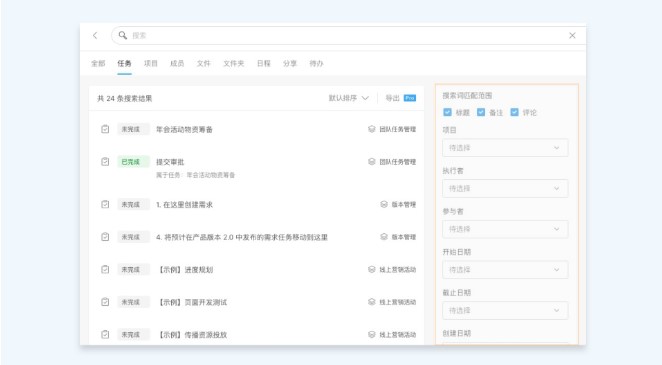This screenshot has height=365, width=662.
Task: Click task icon for 【示例】传播资源投放
Action: [105, 334]
